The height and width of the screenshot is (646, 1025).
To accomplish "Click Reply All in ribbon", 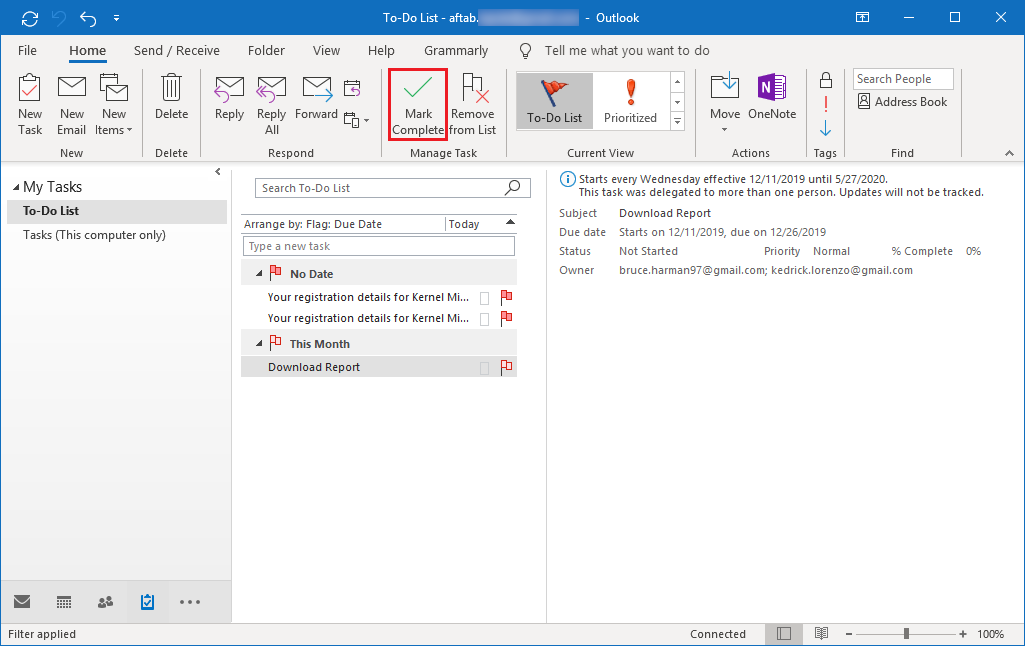I will [271, 105].
